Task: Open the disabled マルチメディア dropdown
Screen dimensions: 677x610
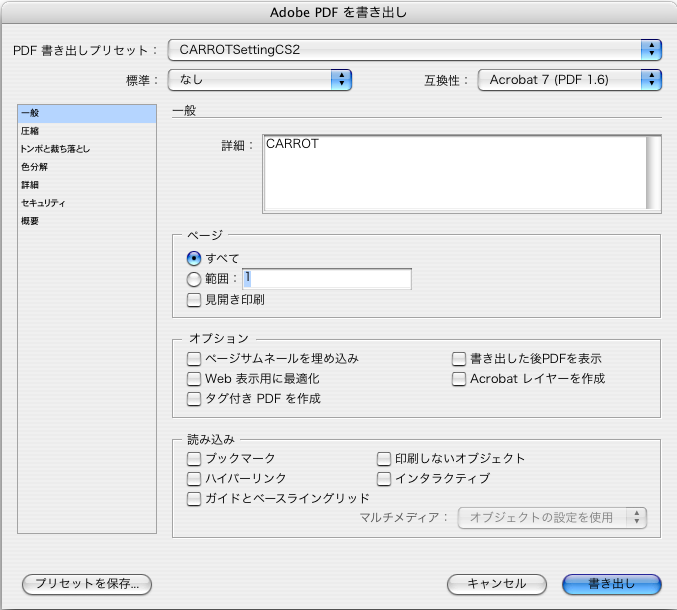Action: pyautogui.click(x=552, y=518)
